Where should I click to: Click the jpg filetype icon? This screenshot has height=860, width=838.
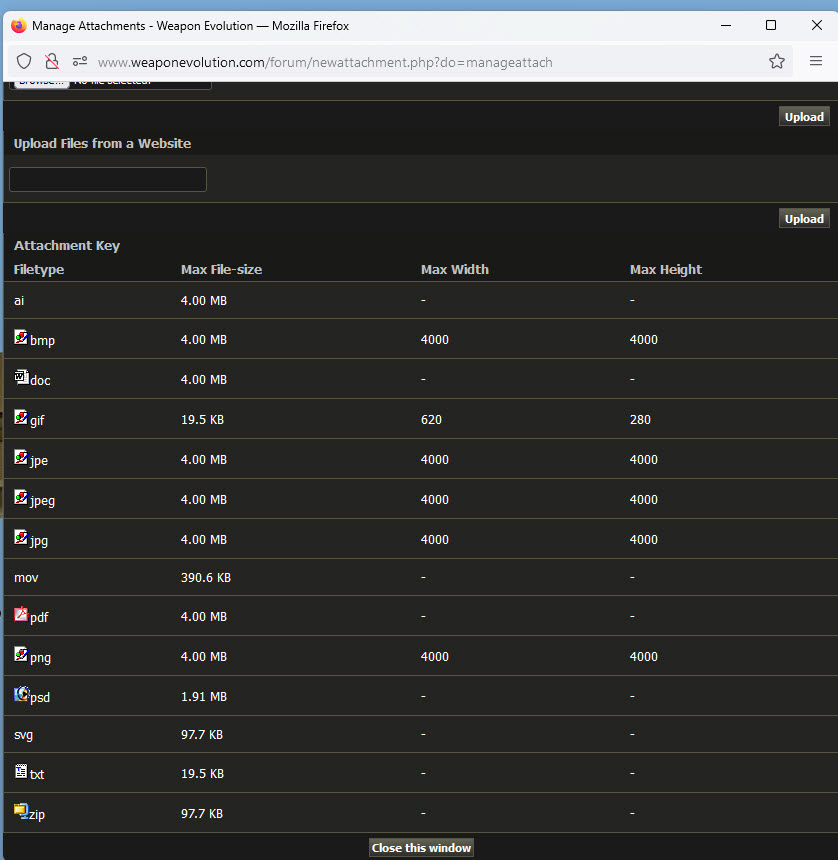click(21, 537)
